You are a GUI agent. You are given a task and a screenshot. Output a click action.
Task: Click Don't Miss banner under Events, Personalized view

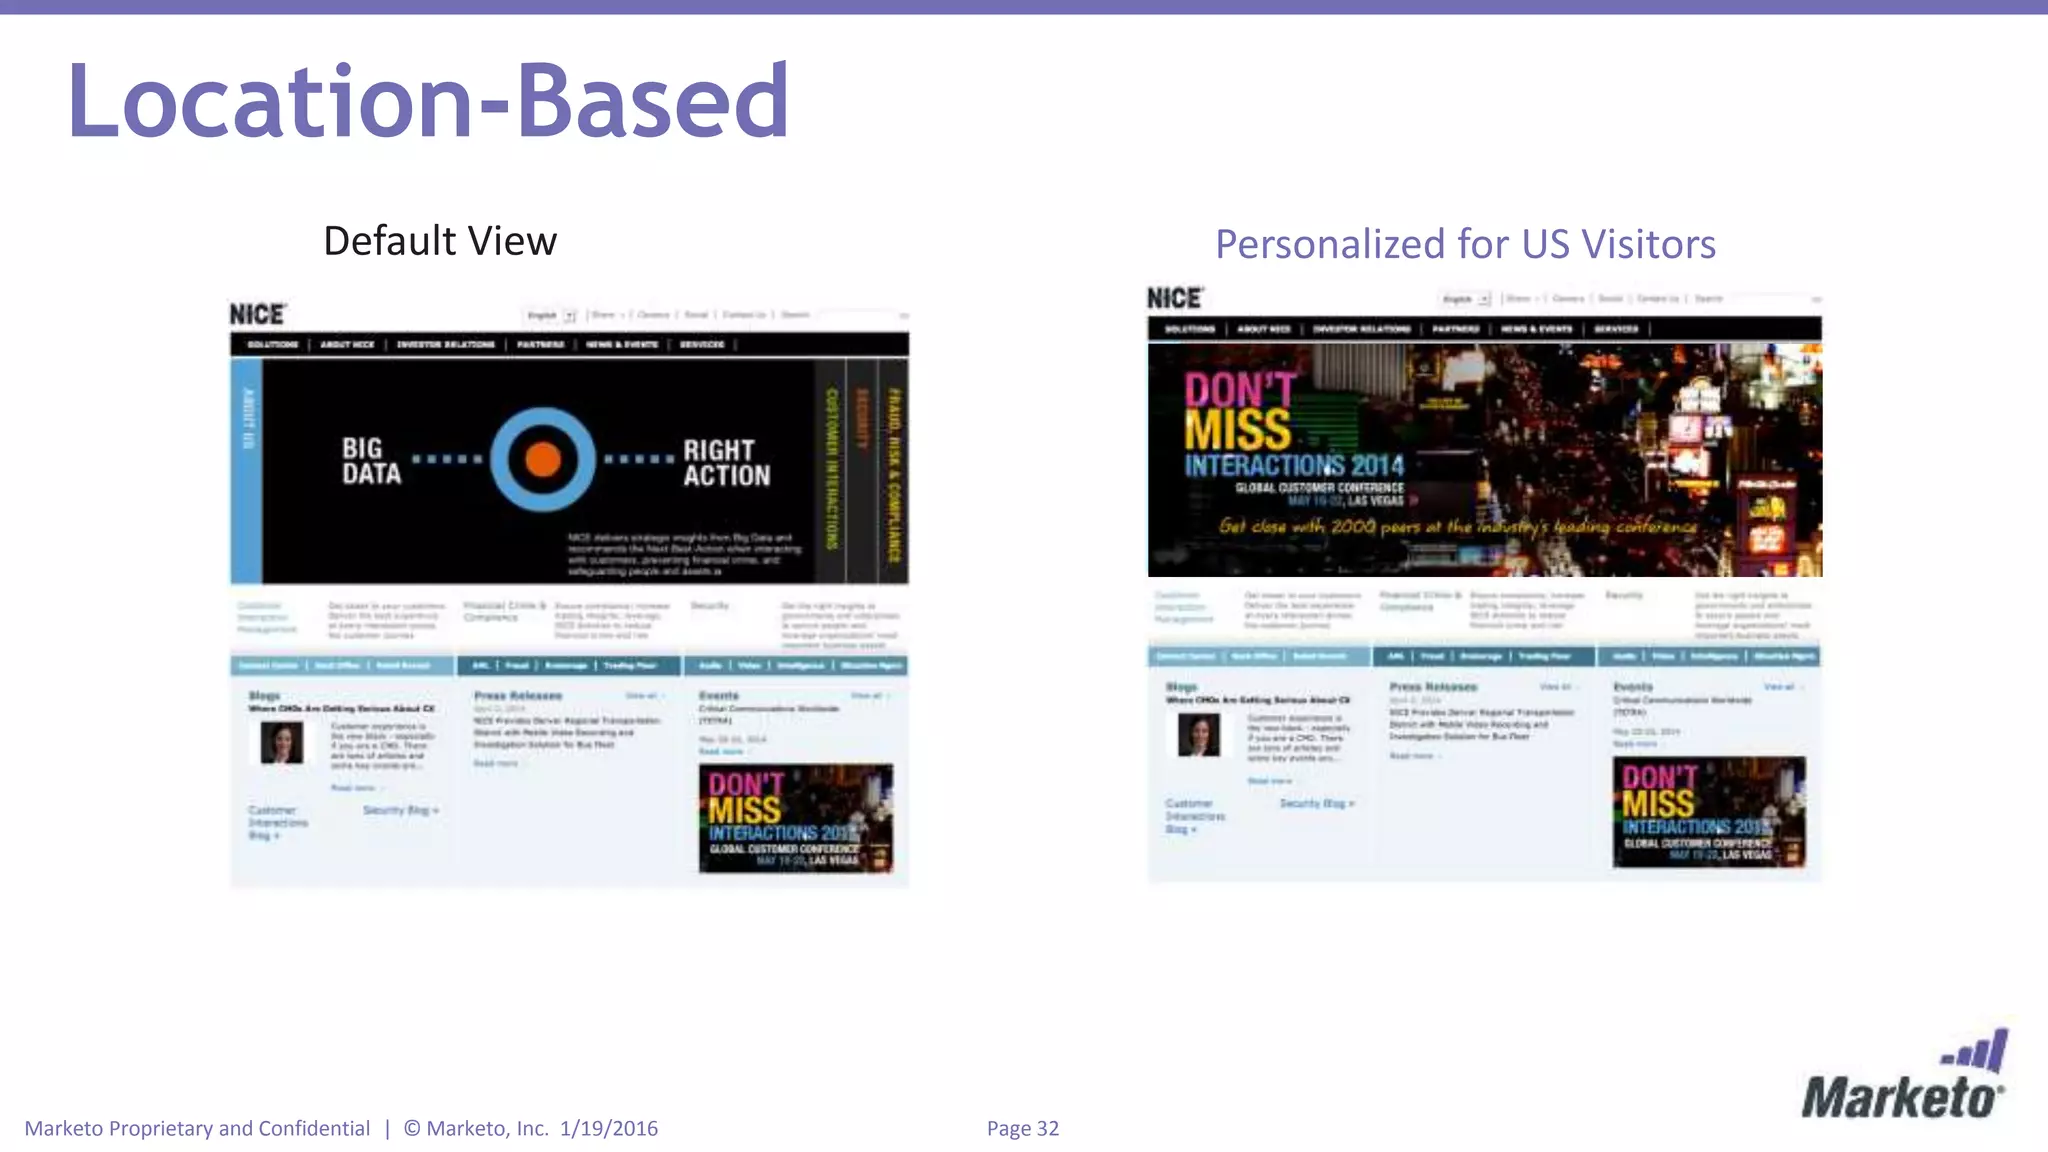1709,812
